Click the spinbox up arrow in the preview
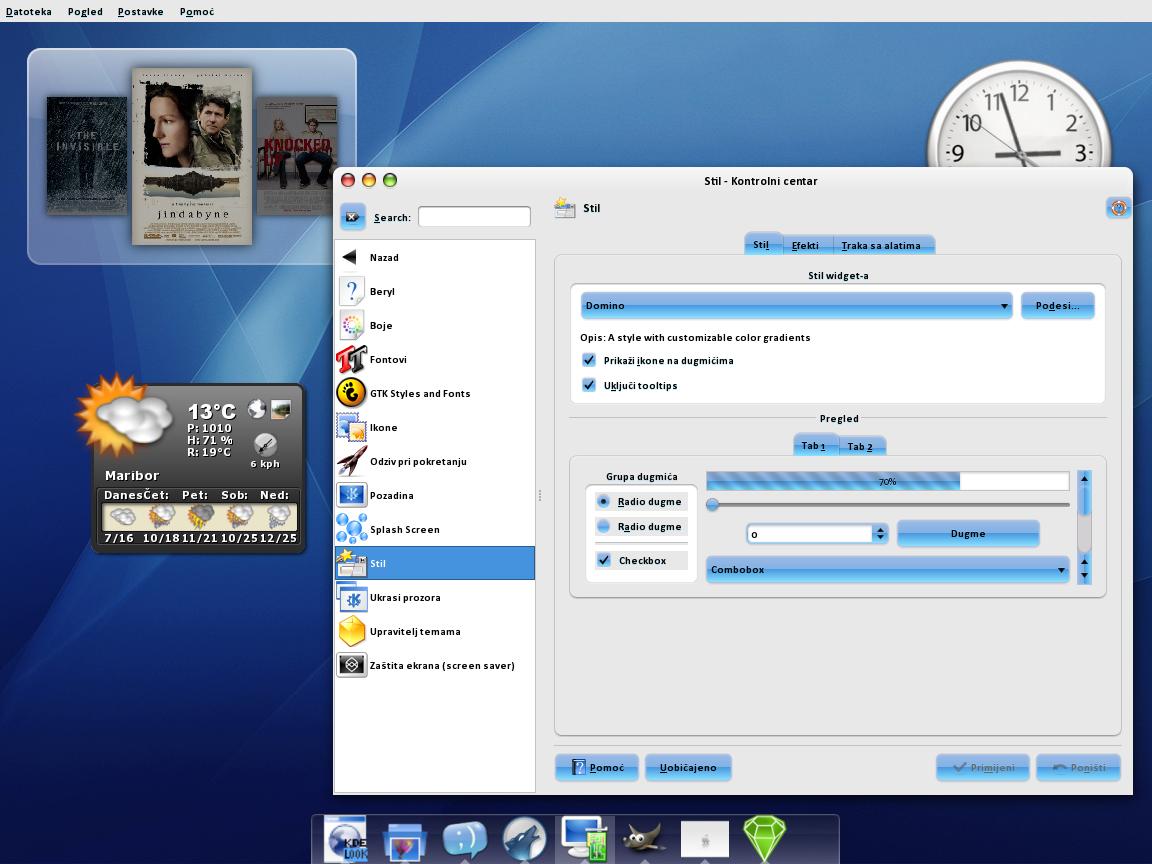 (880, 529)
